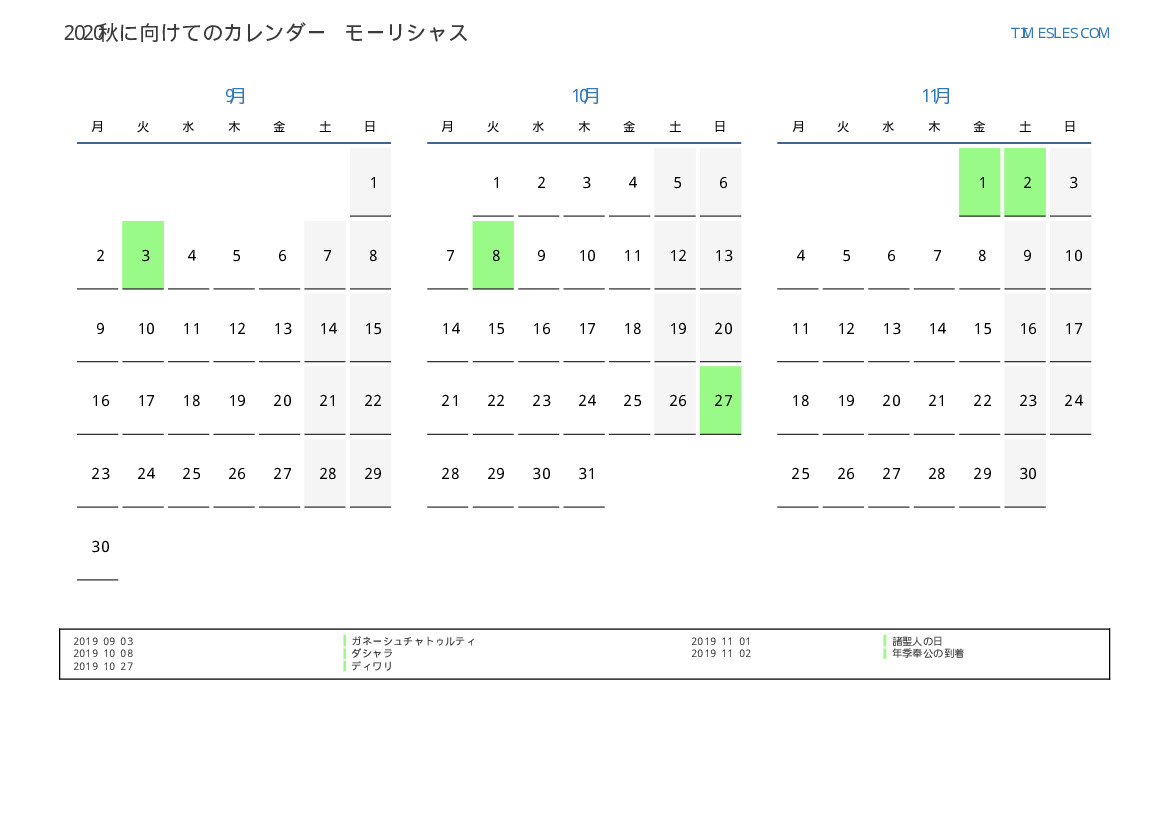The height and width of the screenshot is (827, 1169).
Task: Select the green-highlighted October 8 cell
Action: tap(493, 255)
